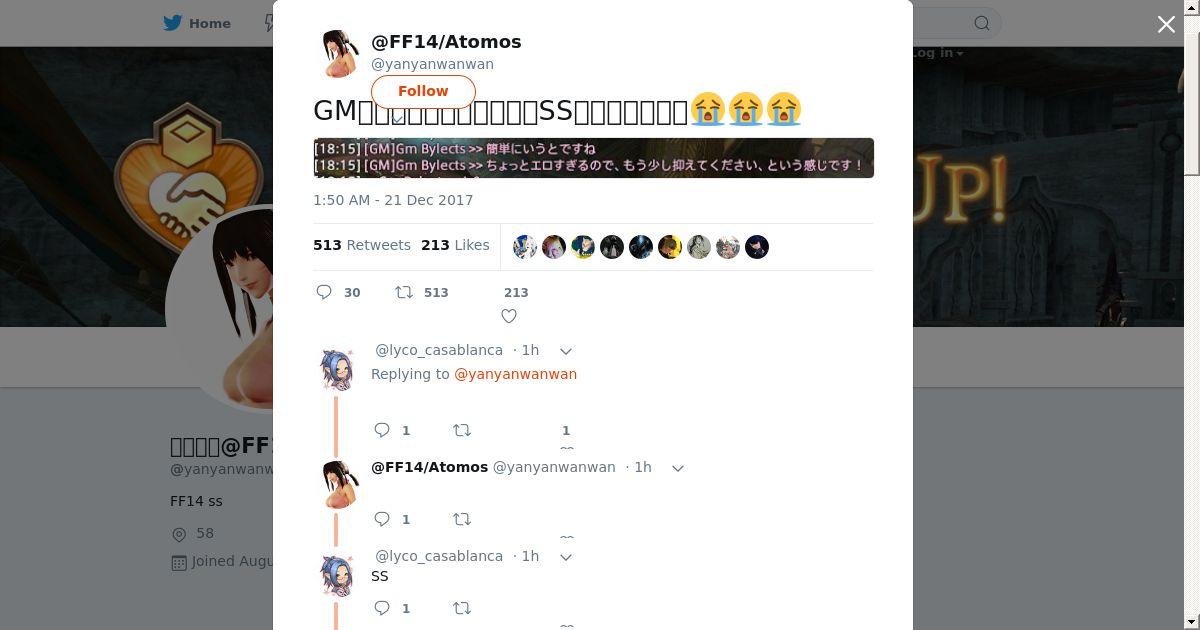Open the 213 Likes list
This screenshot has width=1200, height=630.
point(455,245)
